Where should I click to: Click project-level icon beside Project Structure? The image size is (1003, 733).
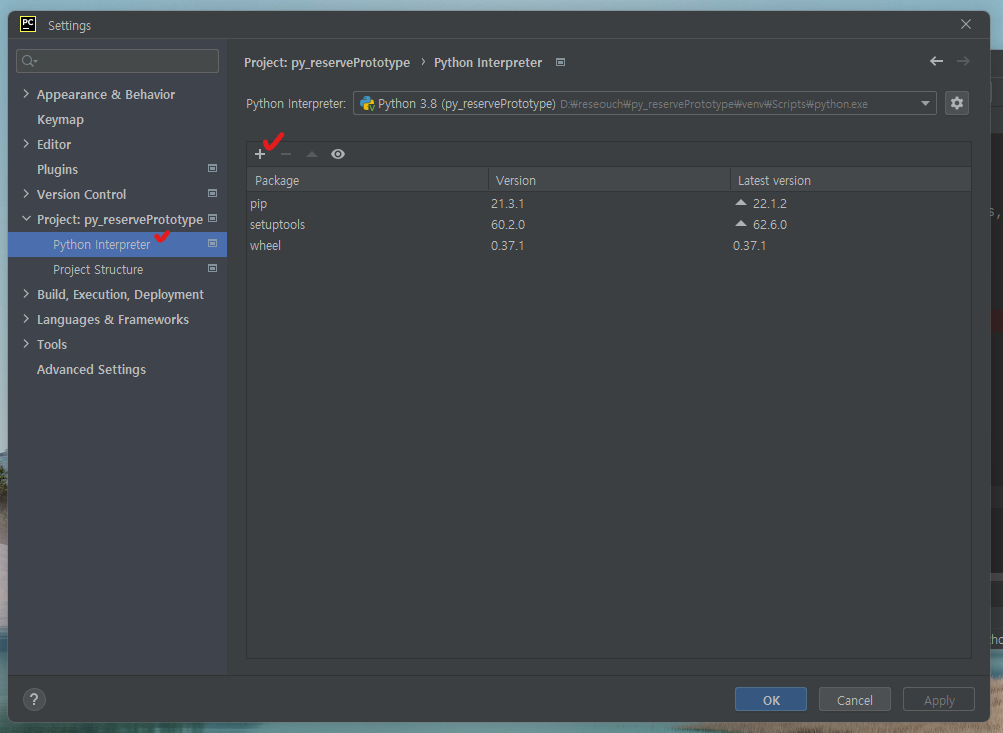coord(212,269)
